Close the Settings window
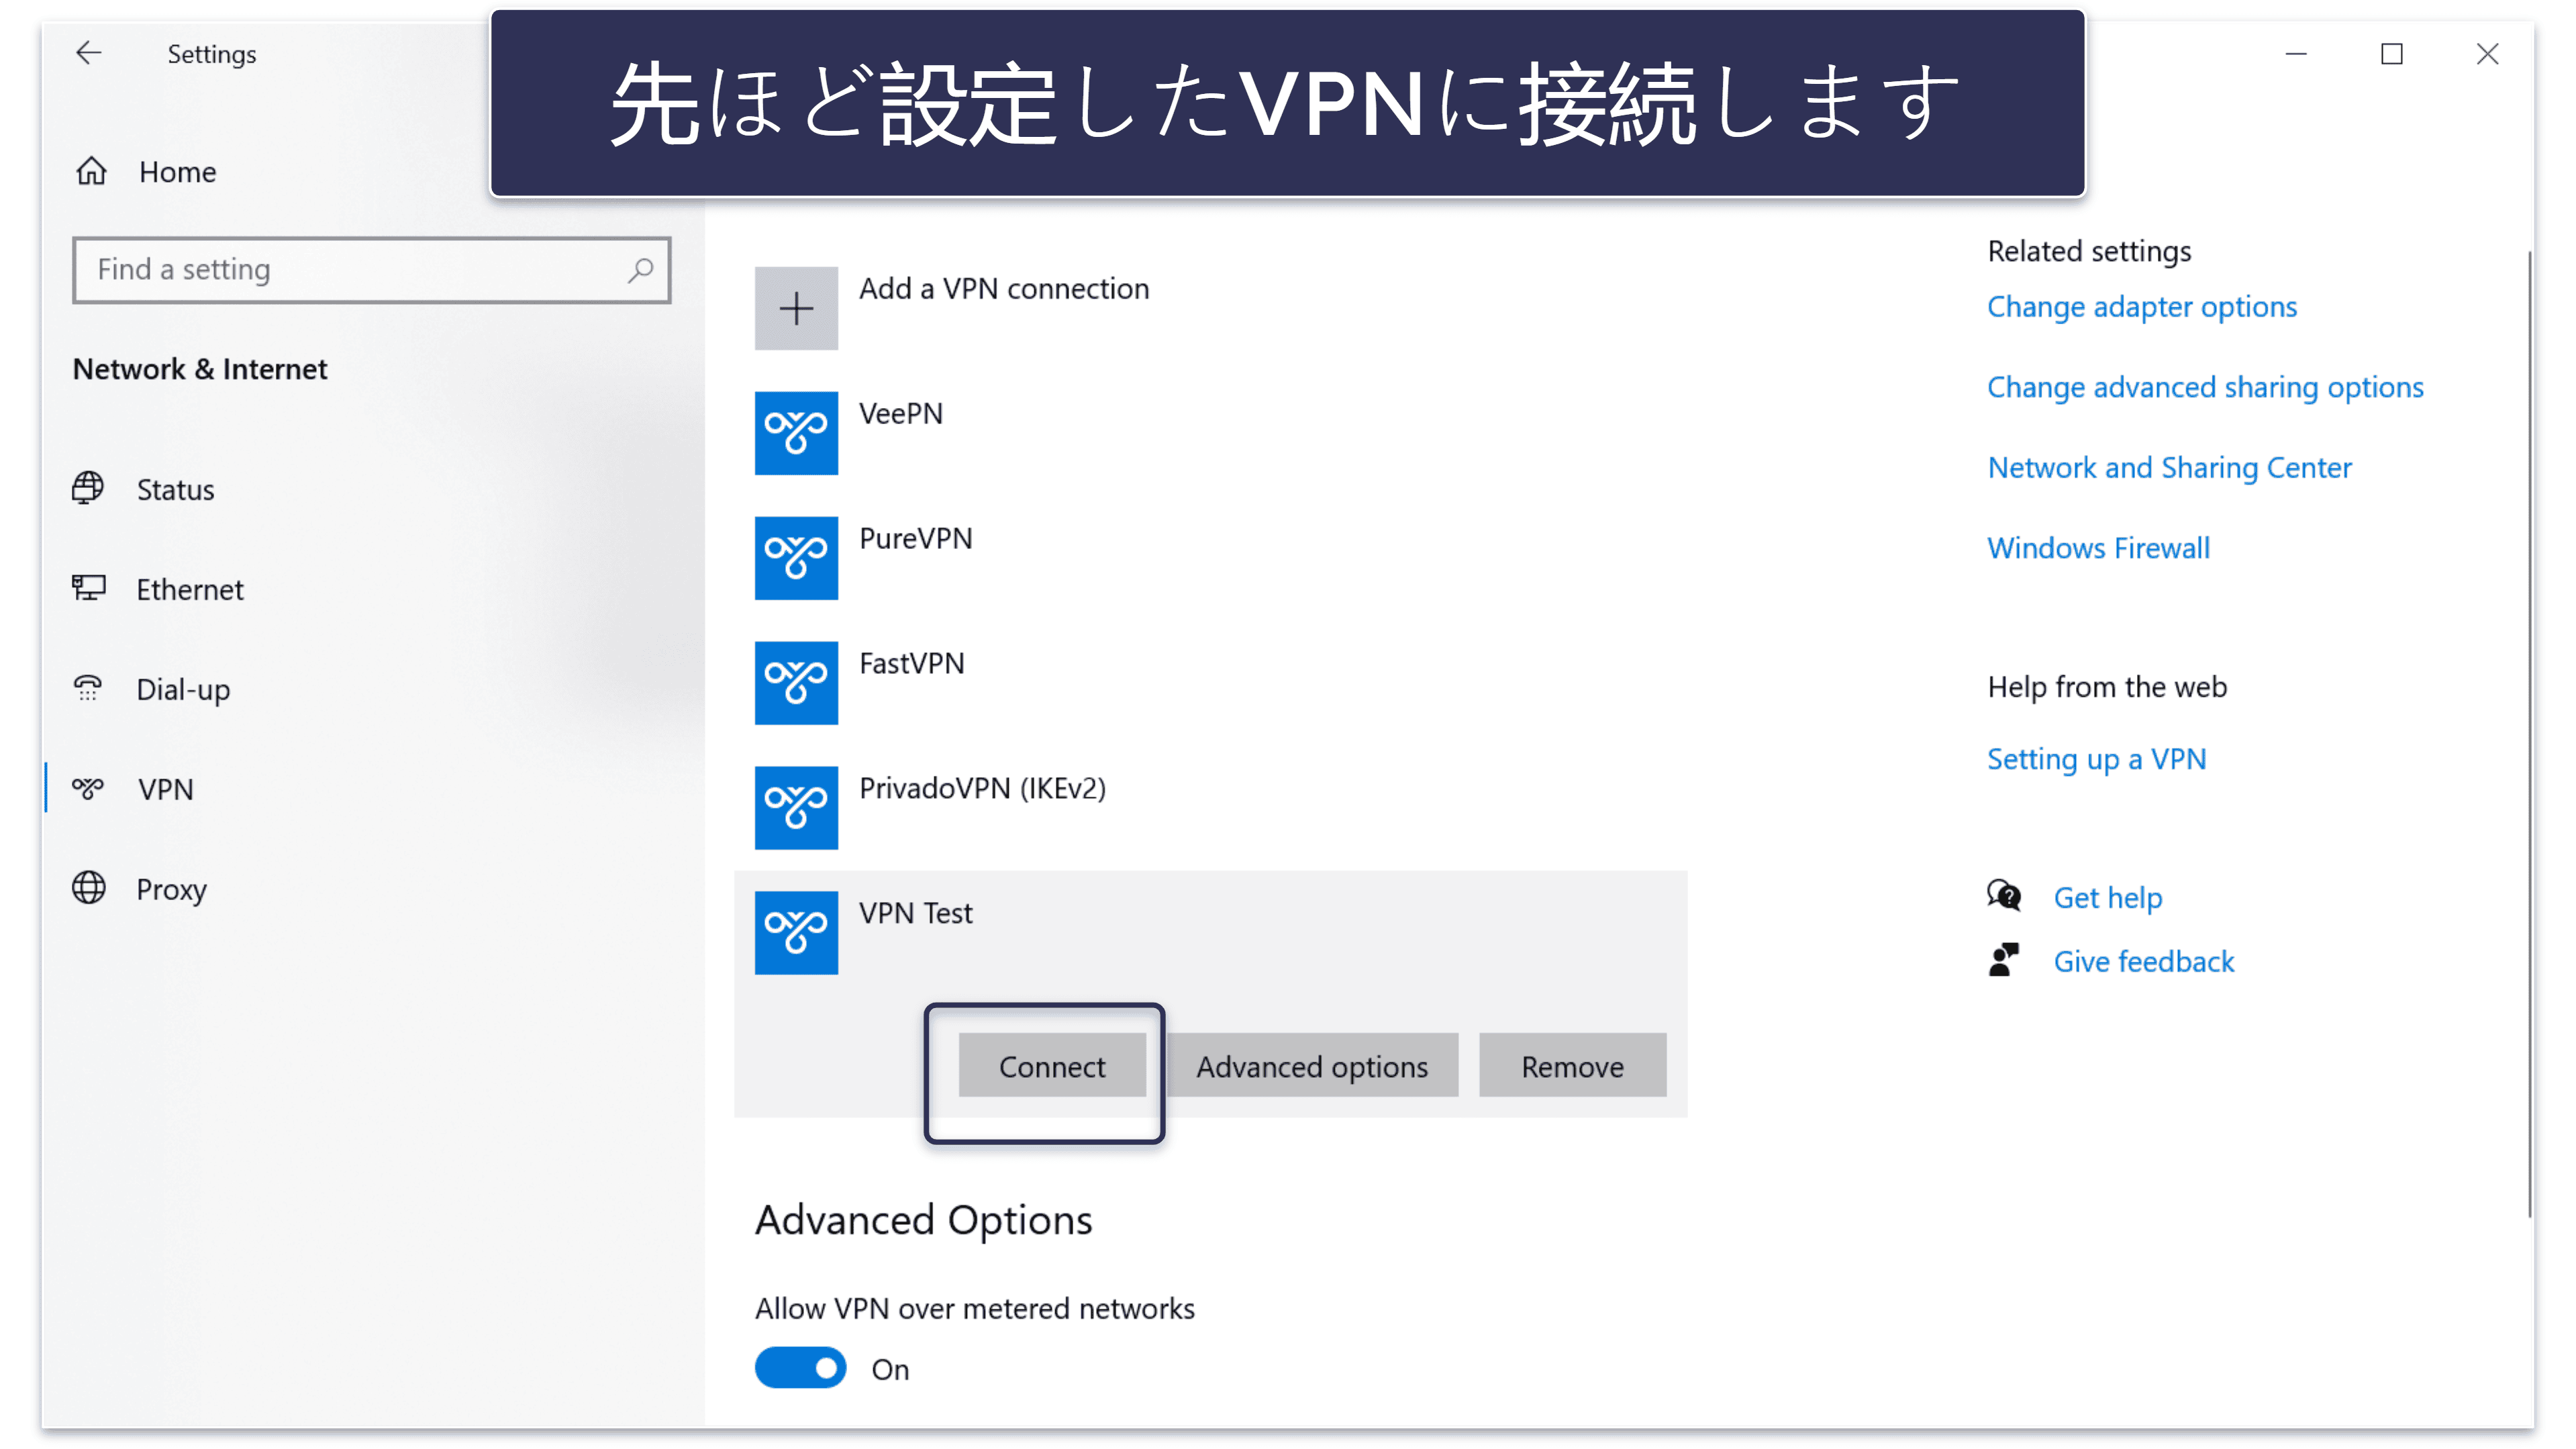This screenshot has height=1449, width=2576. (x=2488, y=53)
